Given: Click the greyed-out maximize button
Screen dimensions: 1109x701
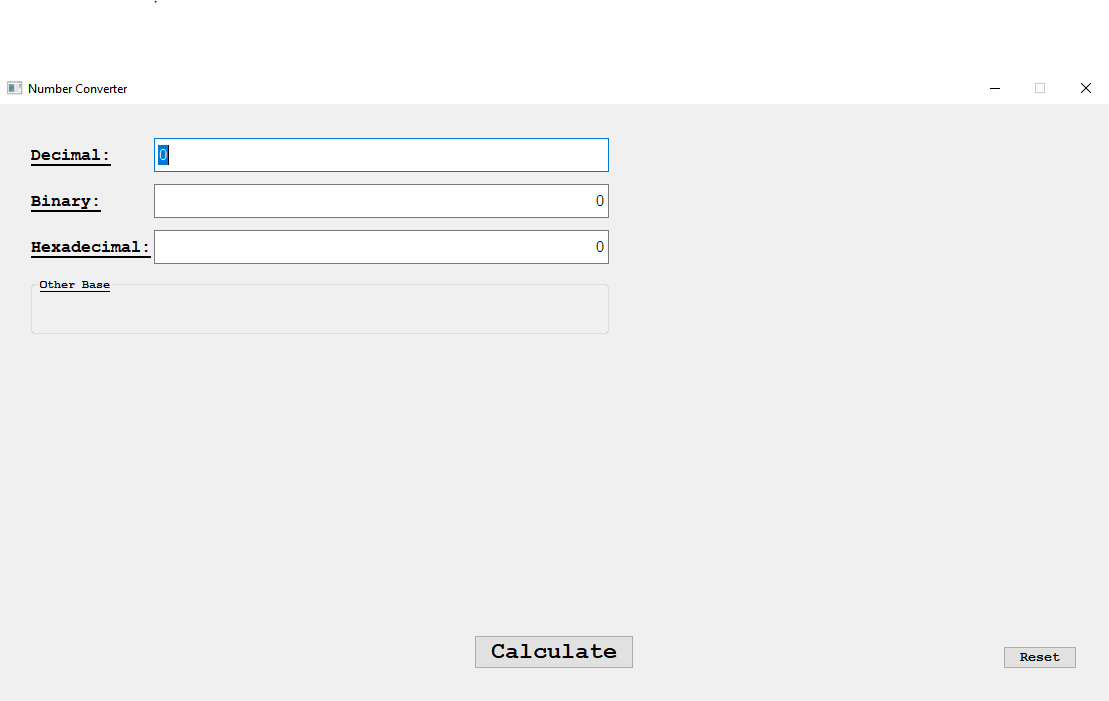Looking at the screenshot, I should (x=1040, y=88).
